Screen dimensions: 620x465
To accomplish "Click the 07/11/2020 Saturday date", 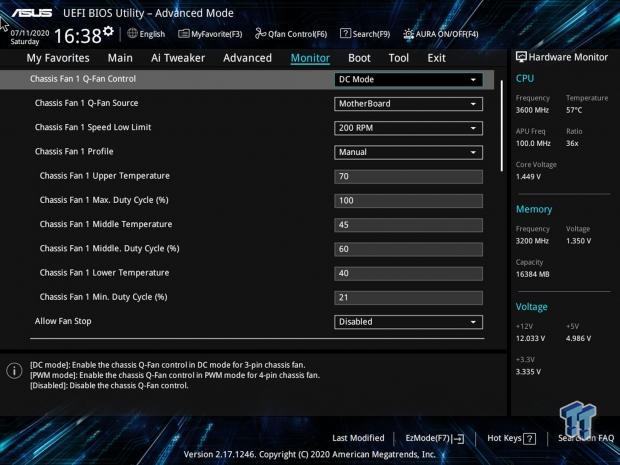I will (30, 37).
